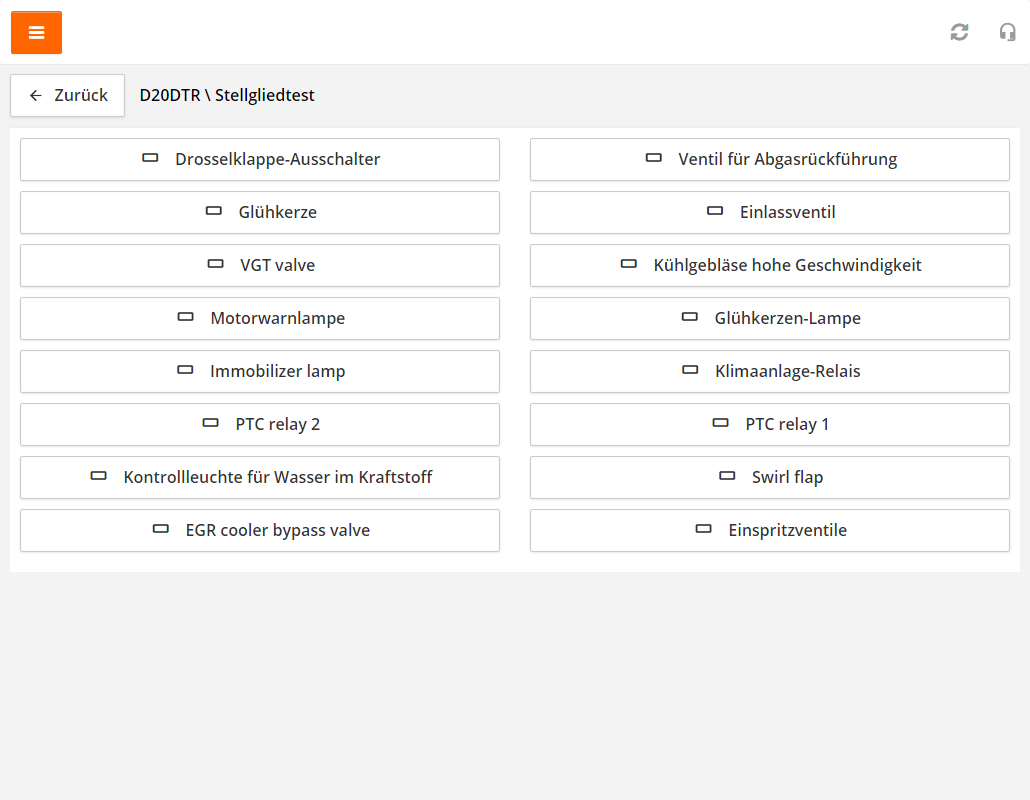Run Kontrollleuchte für Wasser im Kraftstoff test
1030x800 pixels.
coord(260,477)
